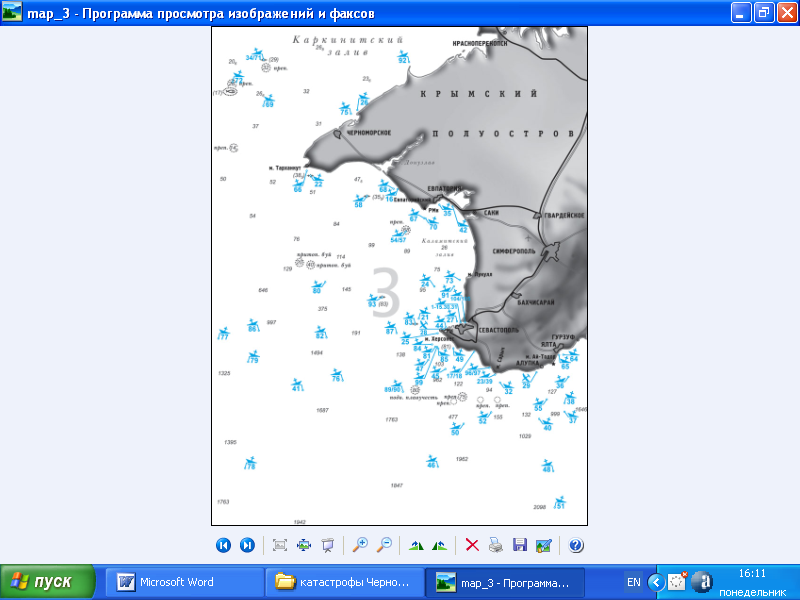Show image at Actual Size
The height and width of the screenshot is (600, 800).
[304, 545]
